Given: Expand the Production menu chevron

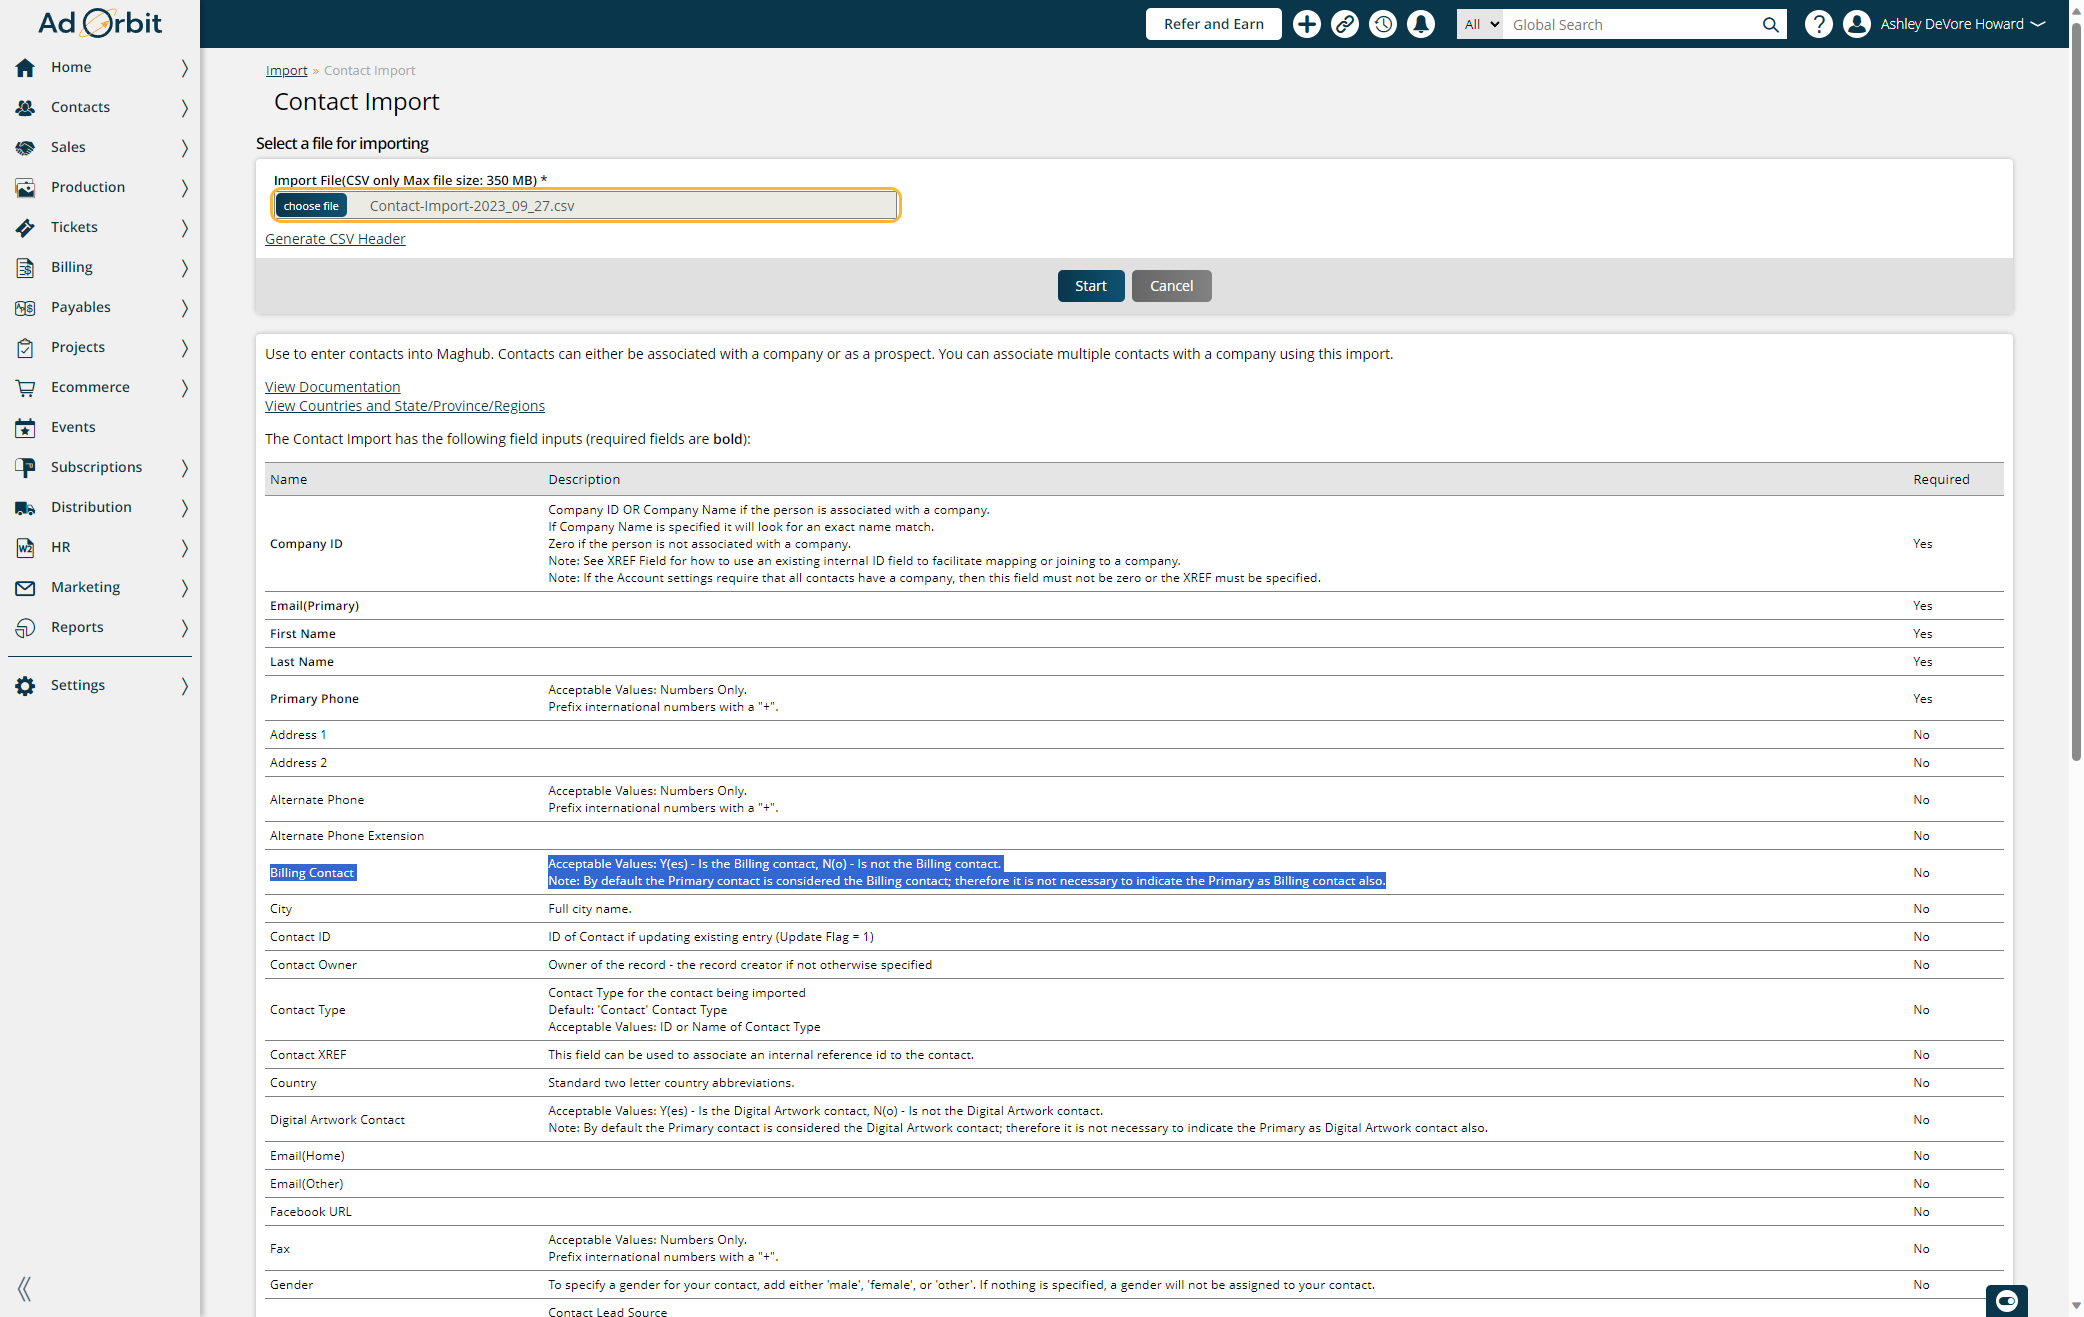Looking at the screenshot, I should click(x=184, y=187).
